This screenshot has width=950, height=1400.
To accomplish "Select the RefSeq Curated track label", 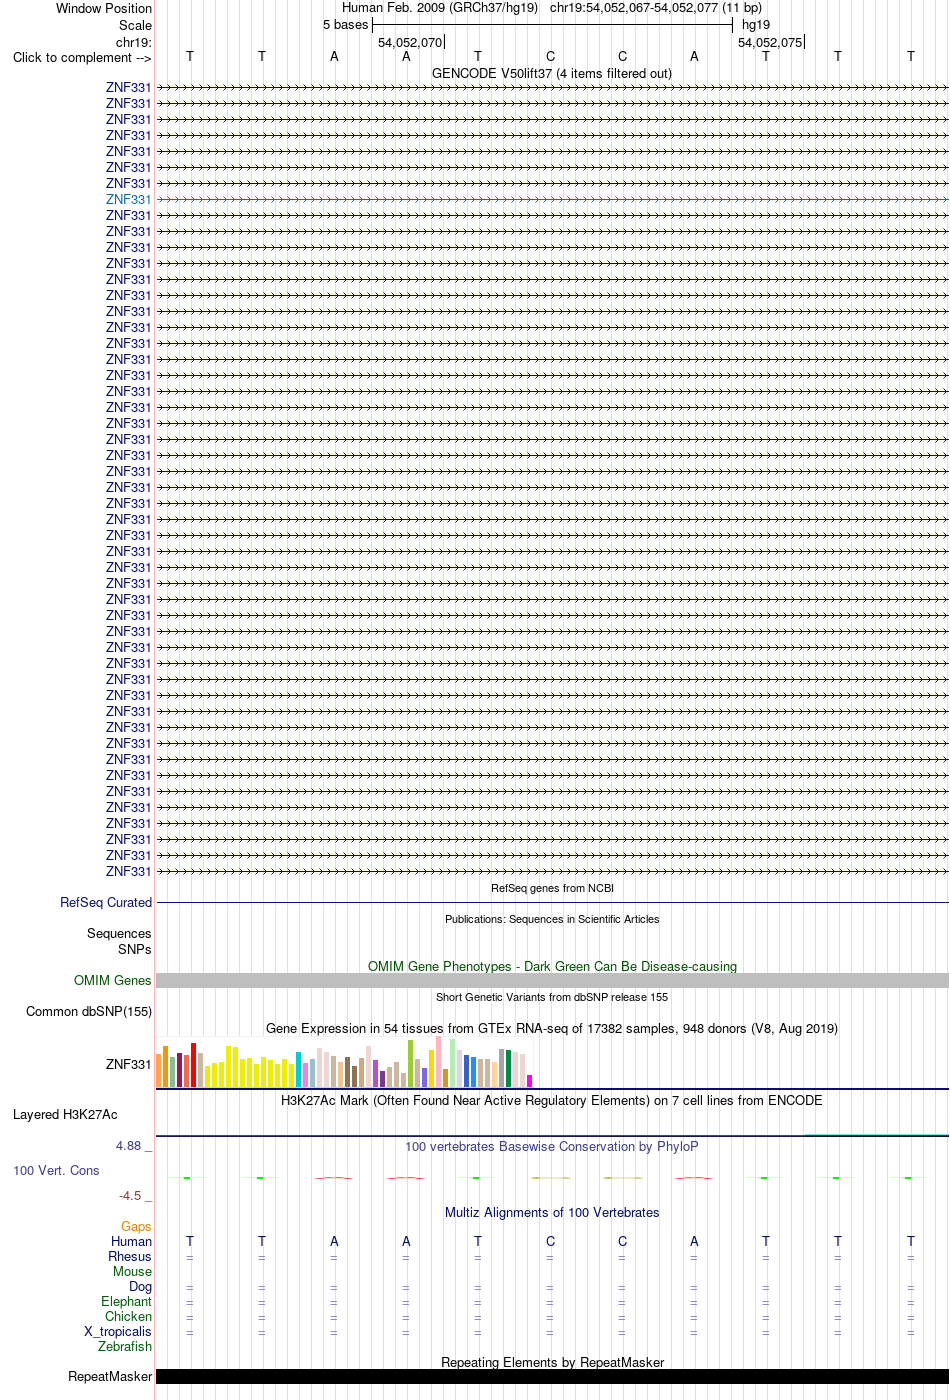I will point(106,902).
